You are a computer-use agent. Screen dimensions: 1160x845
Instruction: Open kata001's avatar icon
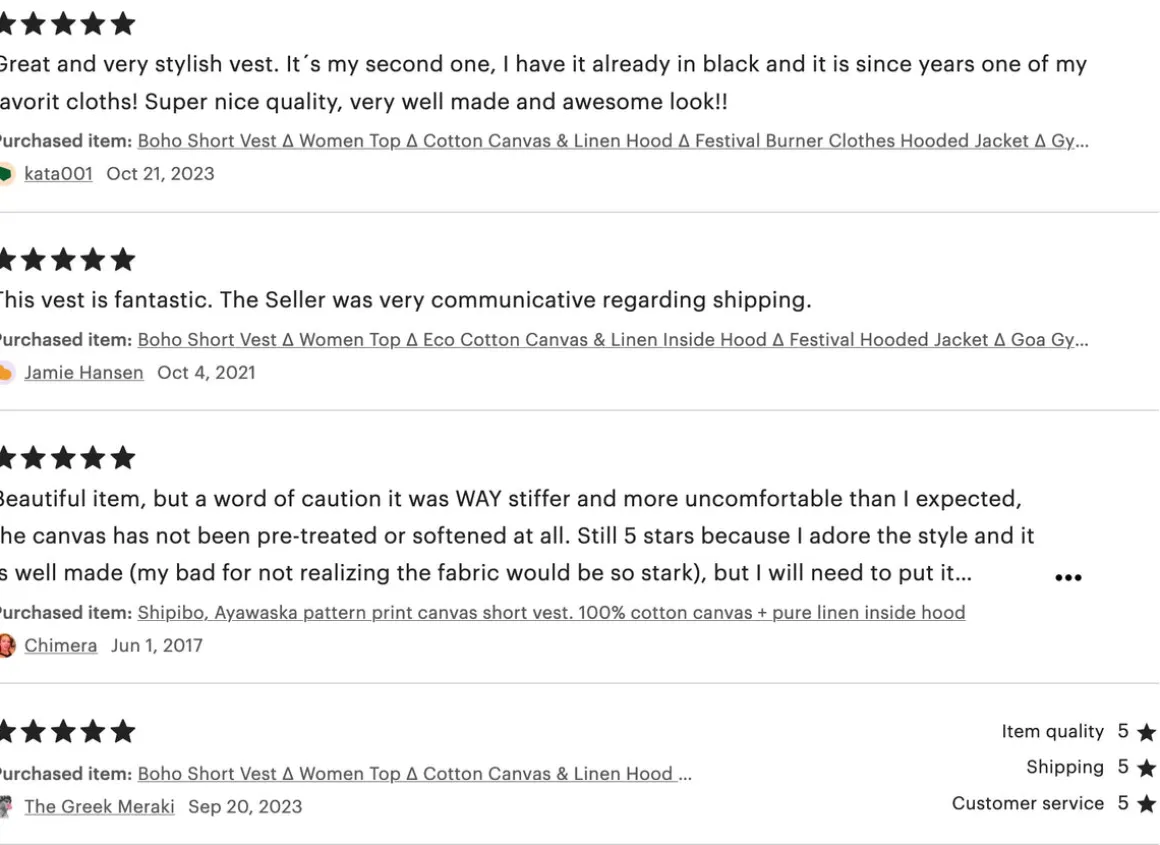6,174
